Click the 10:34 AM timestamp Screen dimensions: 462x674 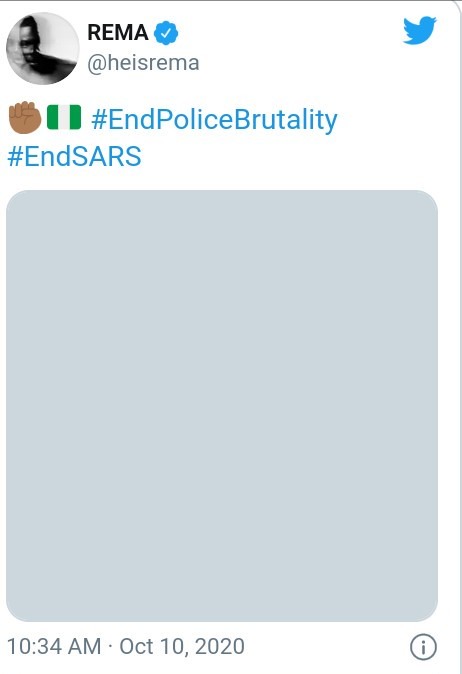(54, 646)
